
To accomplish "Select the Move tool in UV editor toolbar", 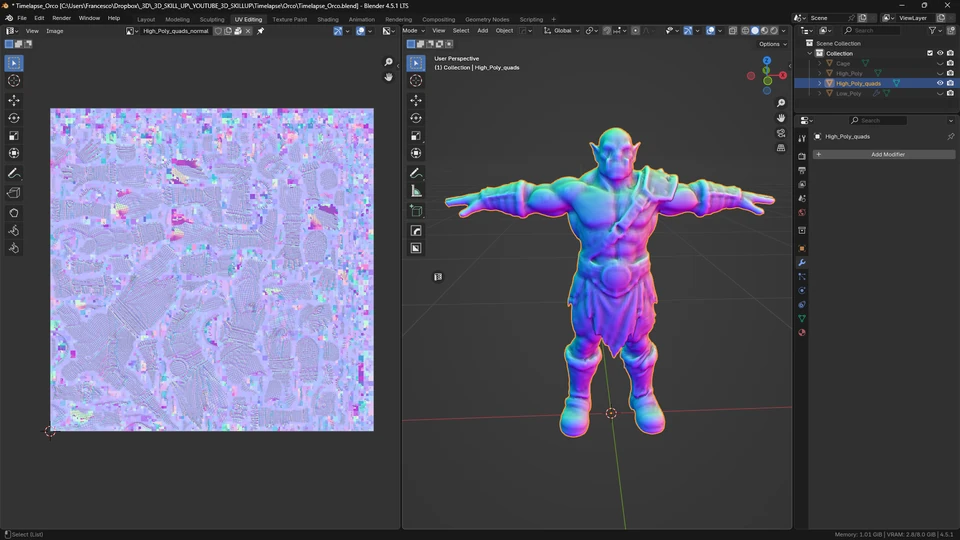I will 13,100.
